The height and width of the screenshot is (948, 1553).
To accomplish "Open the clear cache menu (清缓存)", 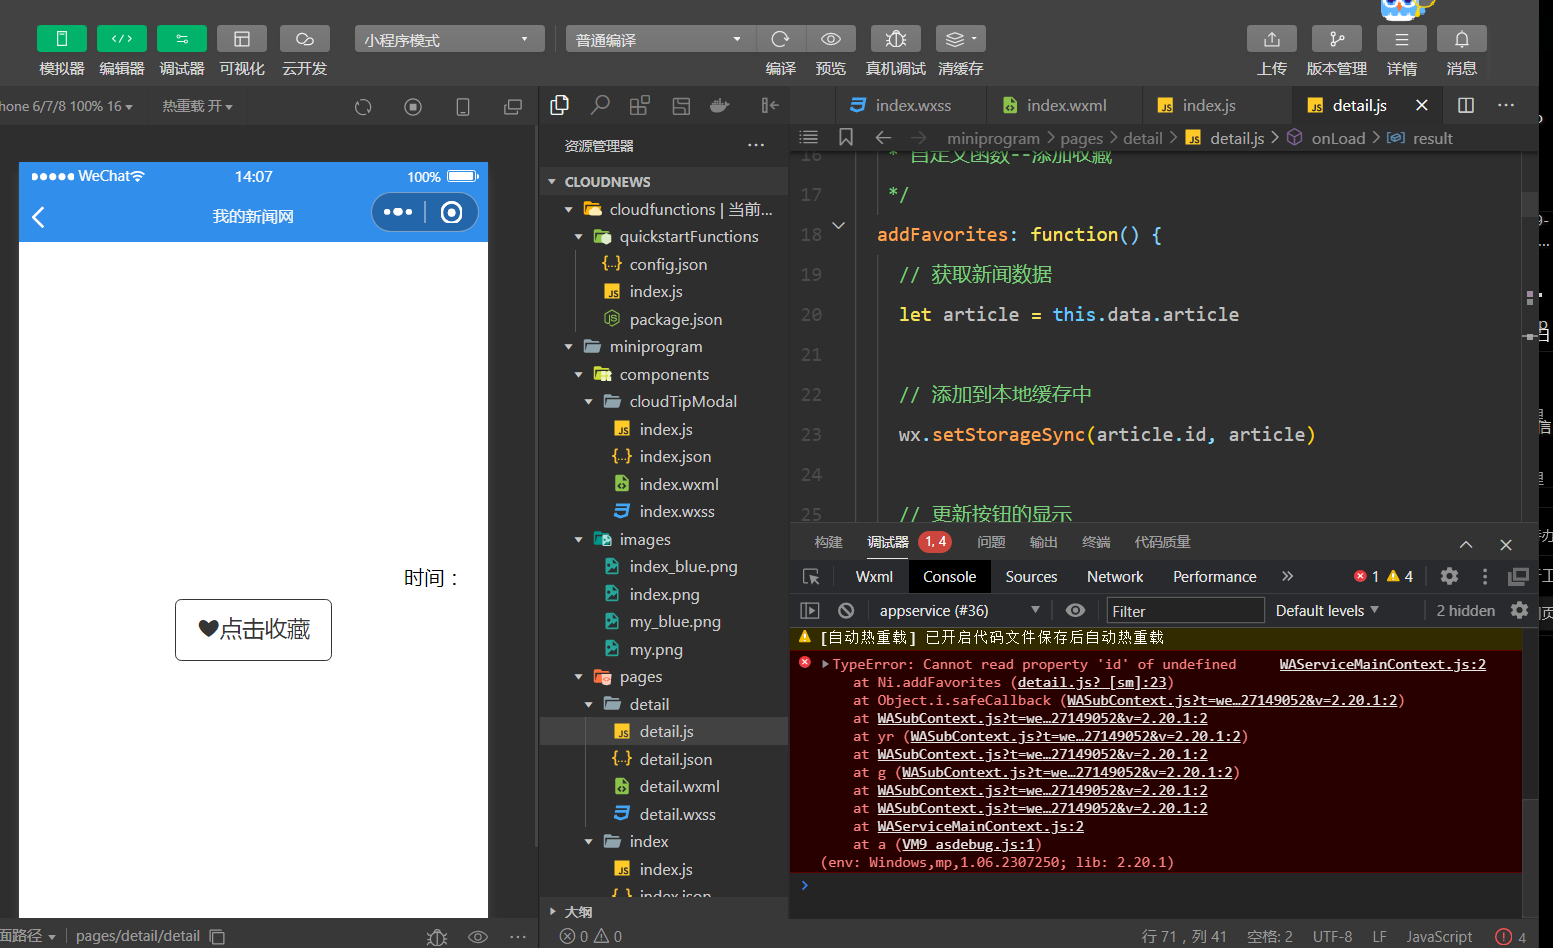I will [961, 39].
